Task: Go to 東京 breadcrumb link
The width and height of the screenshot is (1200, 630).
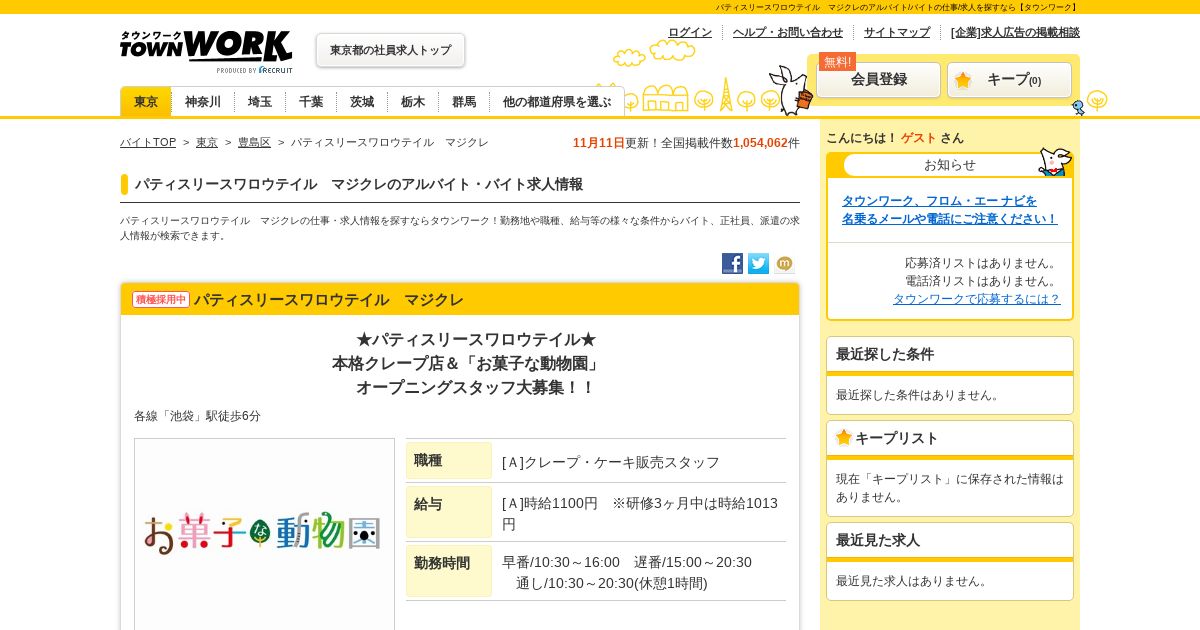Action: pyautogui.click(x=207, y=143)
